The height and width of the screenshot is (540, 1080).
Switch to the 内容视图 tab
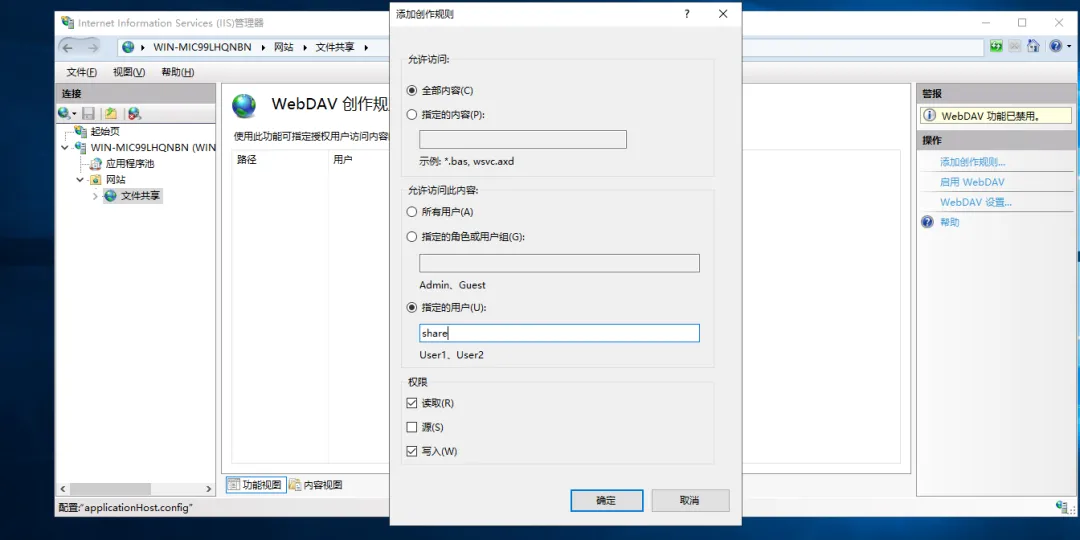315,485
